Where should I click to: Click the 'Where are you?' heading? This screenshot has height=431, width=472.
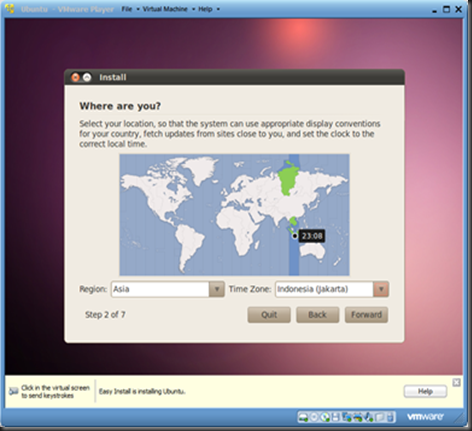(x=120, y=106)
